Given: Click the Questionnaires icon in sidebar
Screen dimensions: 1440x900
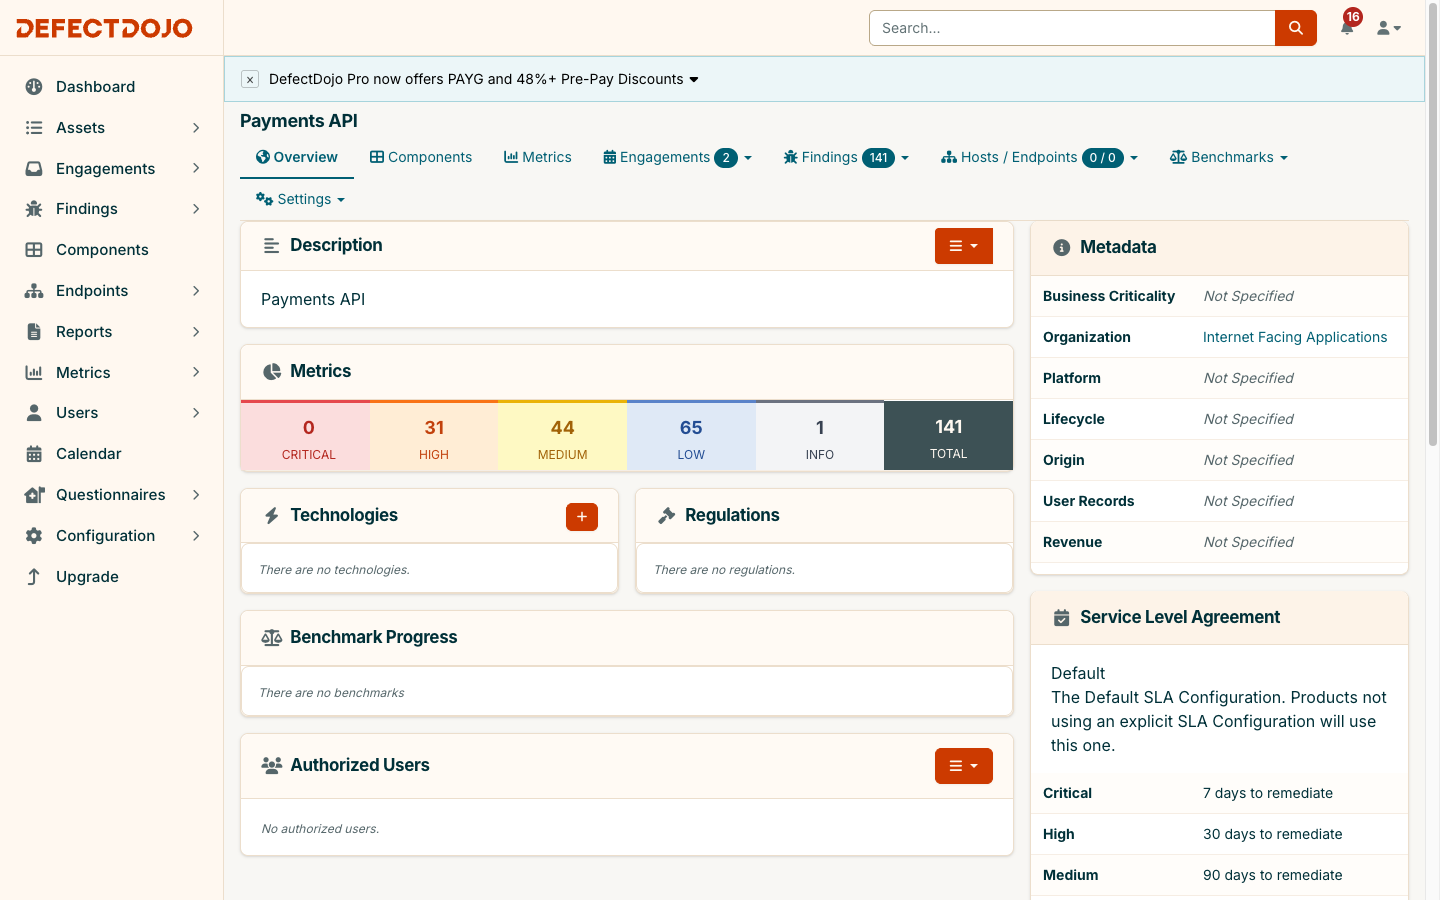Looking at the screenshot, I should (x=34, y=495).
